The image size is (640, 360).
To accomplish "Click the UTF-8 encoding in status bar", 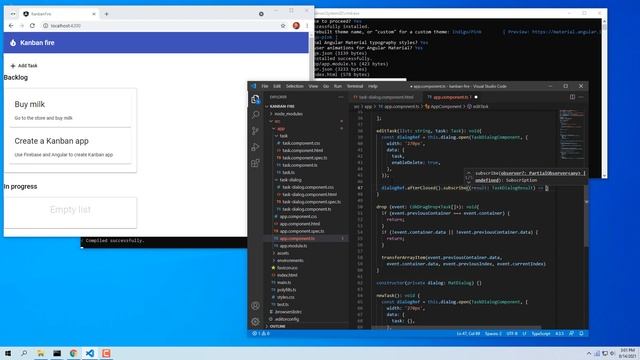I will tap(511, 333).
